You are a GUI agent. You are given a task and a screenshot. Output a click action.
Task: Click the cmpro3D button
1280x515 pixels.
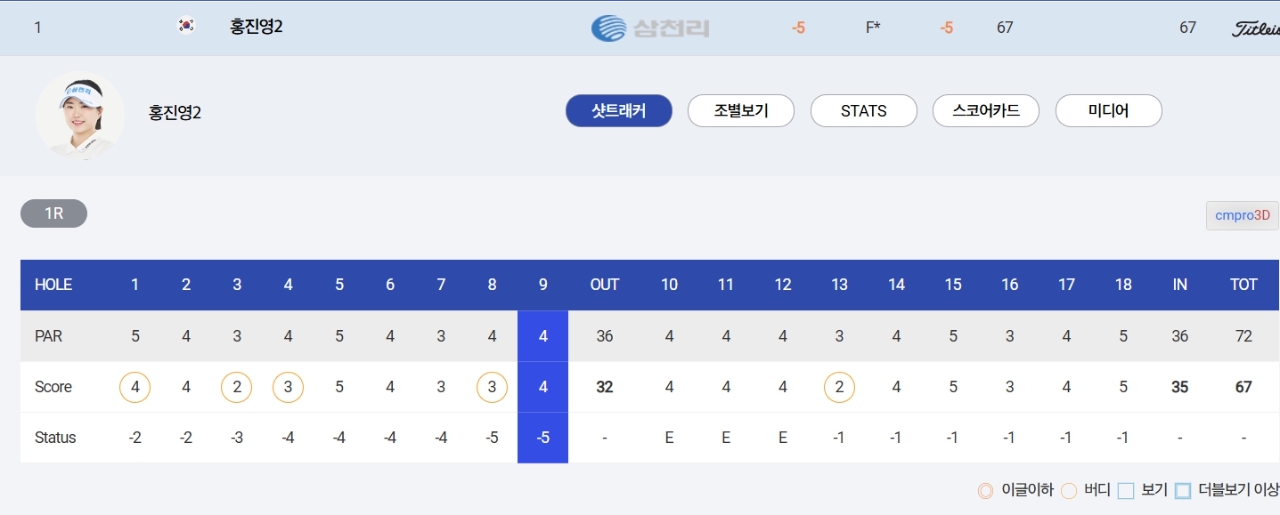coord(1242,215)
